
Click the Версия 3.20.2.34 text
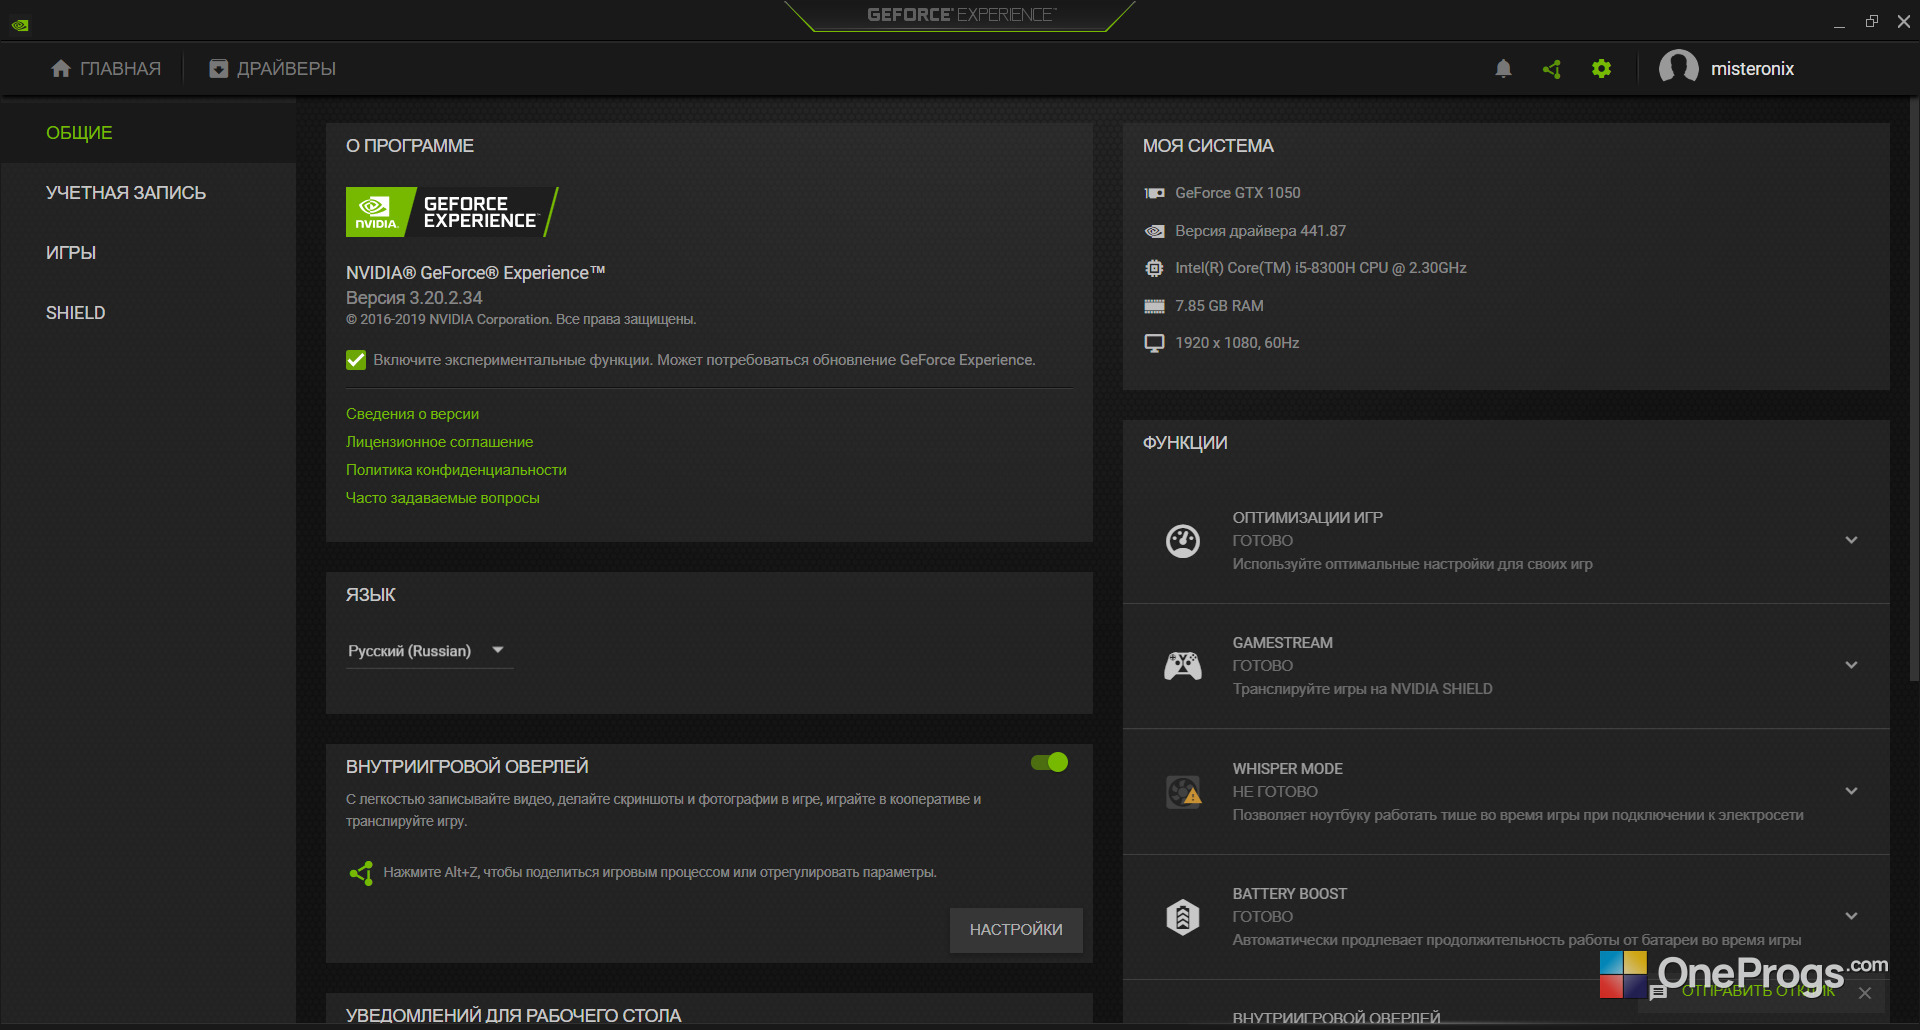(414, 298)
